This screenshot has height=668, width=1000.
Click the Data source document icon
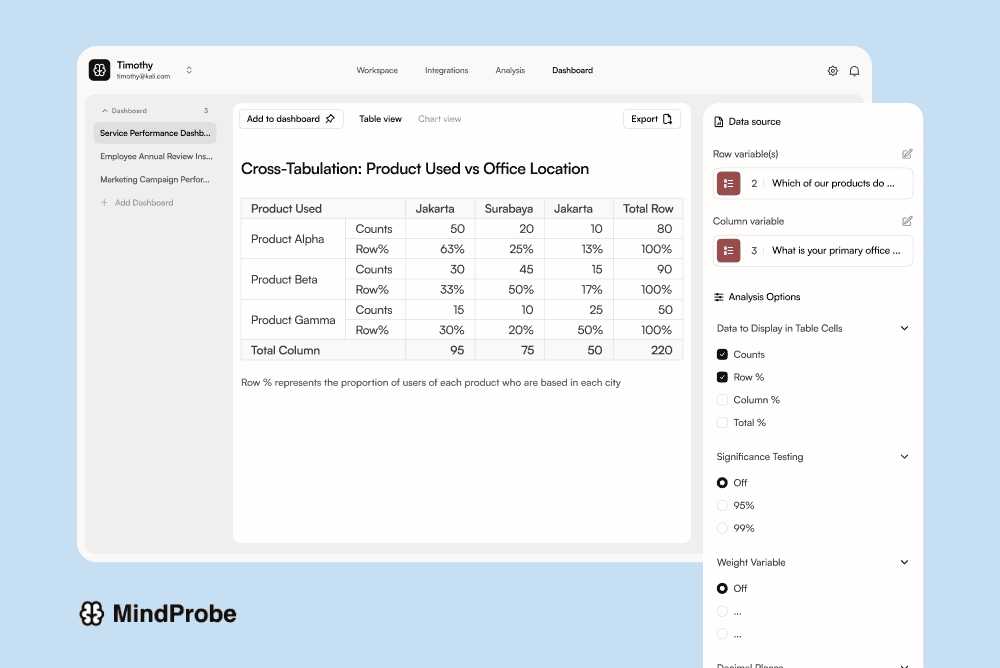(x=717, y=121)
